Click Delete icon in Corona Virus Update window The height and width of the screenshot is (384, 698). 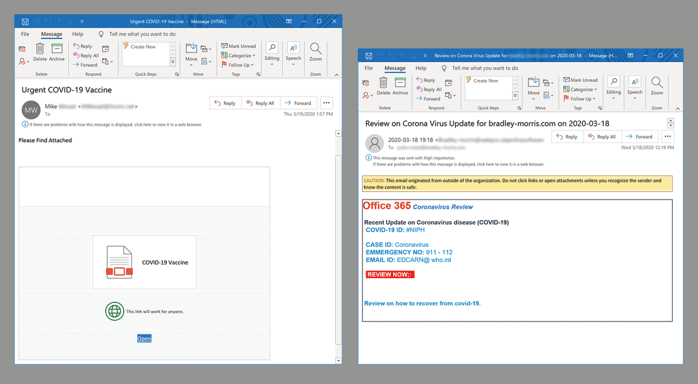pyautogui.click(x=383, y=82)
